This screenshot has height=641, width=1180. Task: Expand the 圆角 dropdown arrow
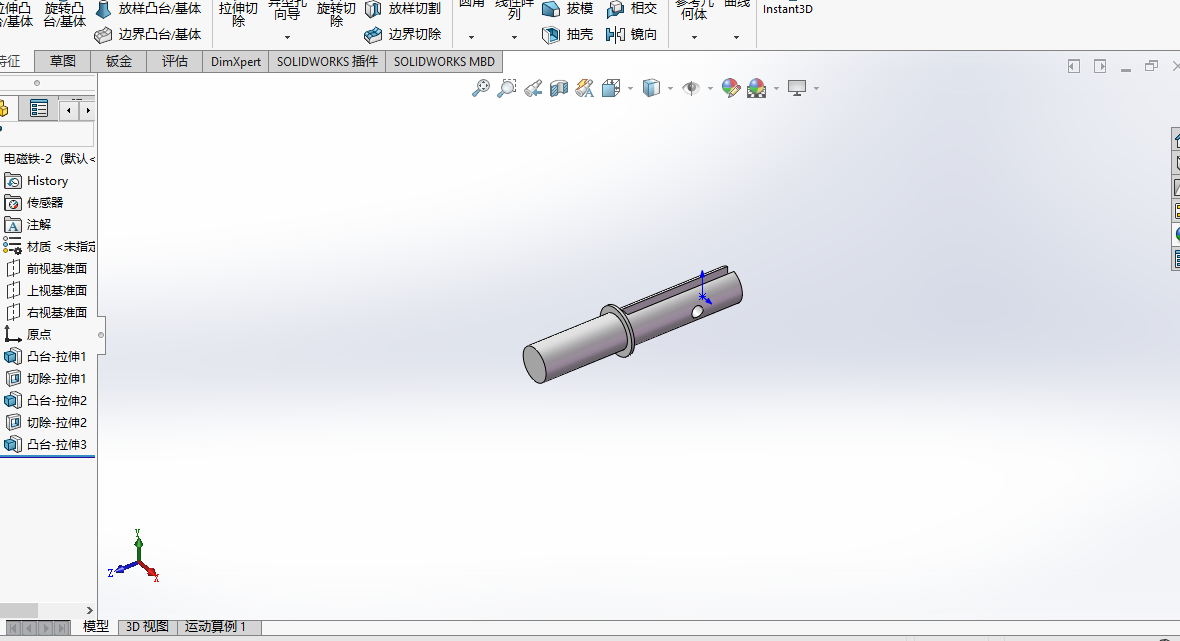pyautogui.click(x=471, y=38)
